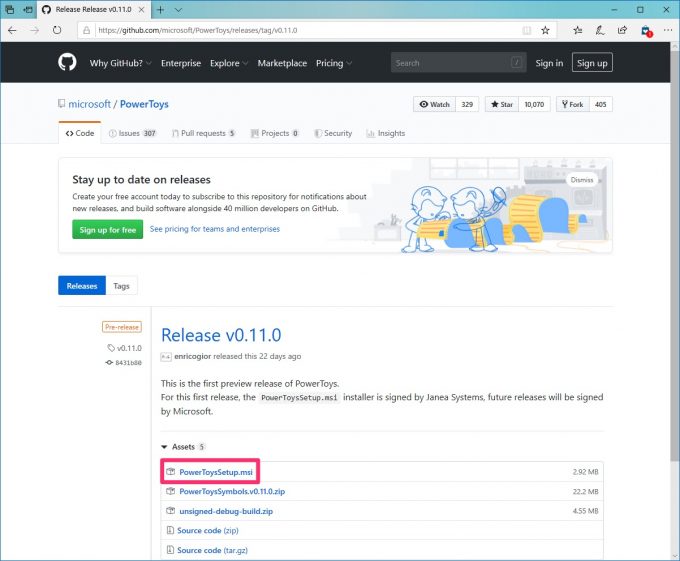Open a new tab with plus
The image size is (680, 561).
click(x=160, y=10)
